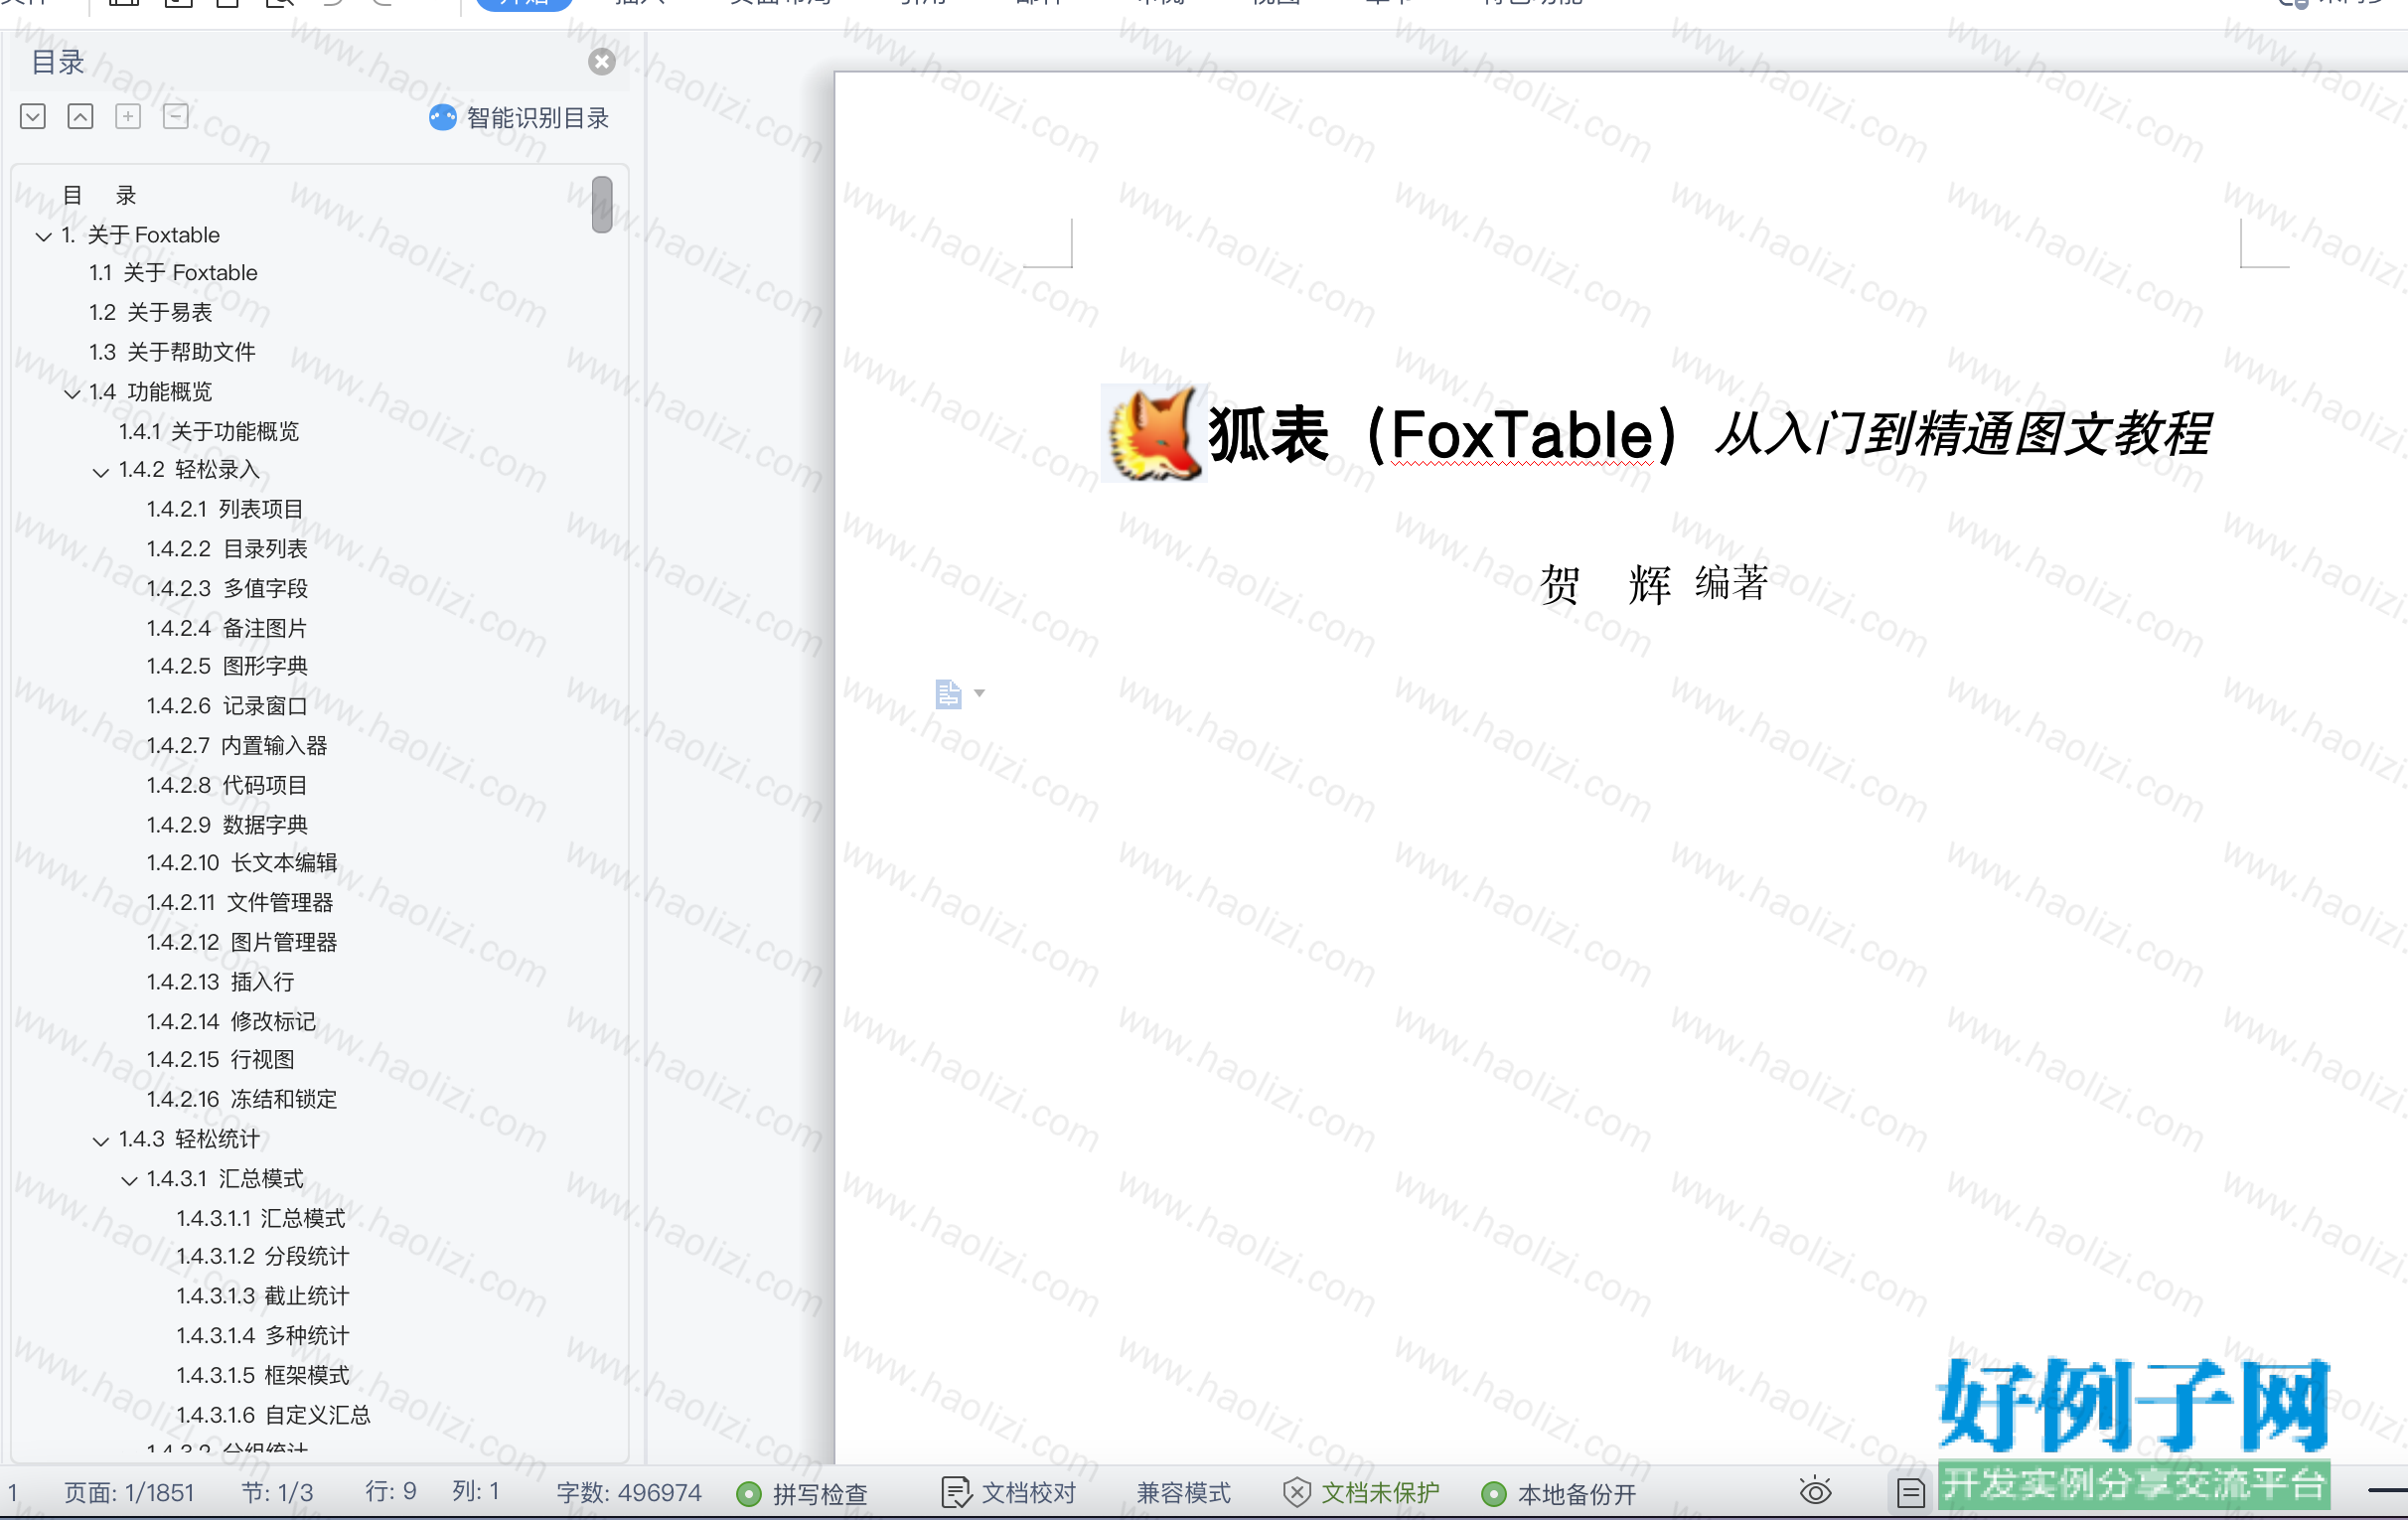Click the plus box icon in 目录 toolbar
This screenshot has height=1520, width=2408.
click(128, 117)
